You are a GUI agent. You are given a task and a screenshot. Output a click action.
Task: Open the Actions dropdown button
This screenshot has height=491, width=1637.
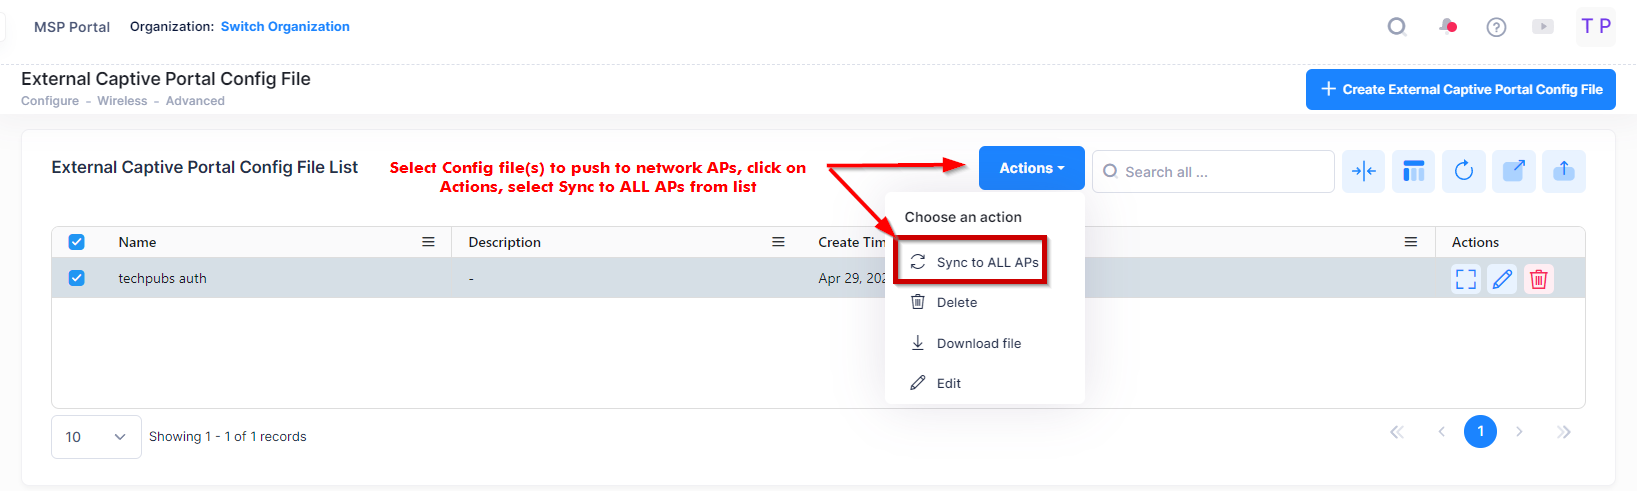coord(1031,168)
